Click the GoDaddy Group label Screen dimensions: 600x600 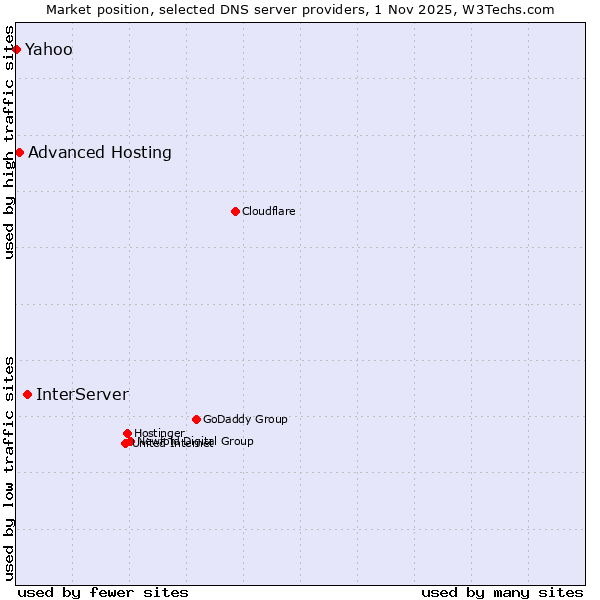coord(245,419)
